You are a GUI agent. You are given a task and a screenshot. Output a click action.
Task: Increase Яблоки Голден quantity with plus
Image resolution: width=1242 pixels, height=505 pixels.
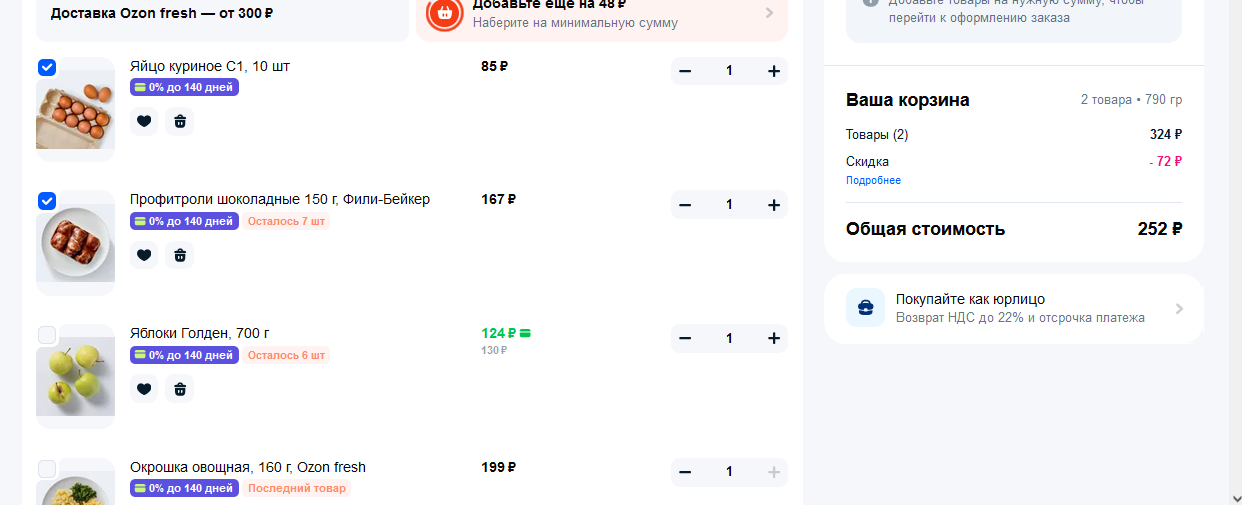(x=773, y=338)
